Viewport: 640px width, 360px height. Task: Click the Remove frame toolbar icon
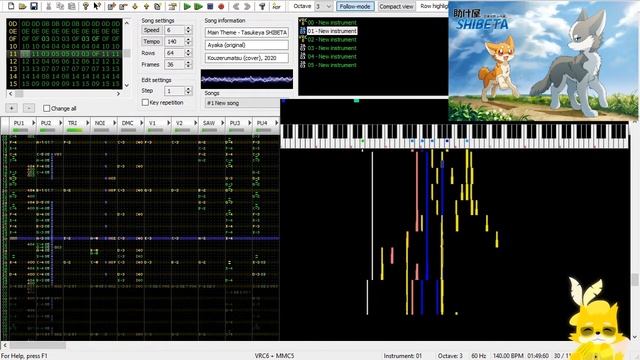pyautogui.click(x=123, y=6)
